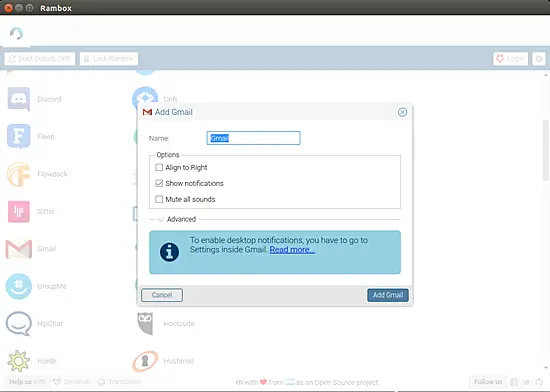Click the Discord service icon

click(19, 99)
